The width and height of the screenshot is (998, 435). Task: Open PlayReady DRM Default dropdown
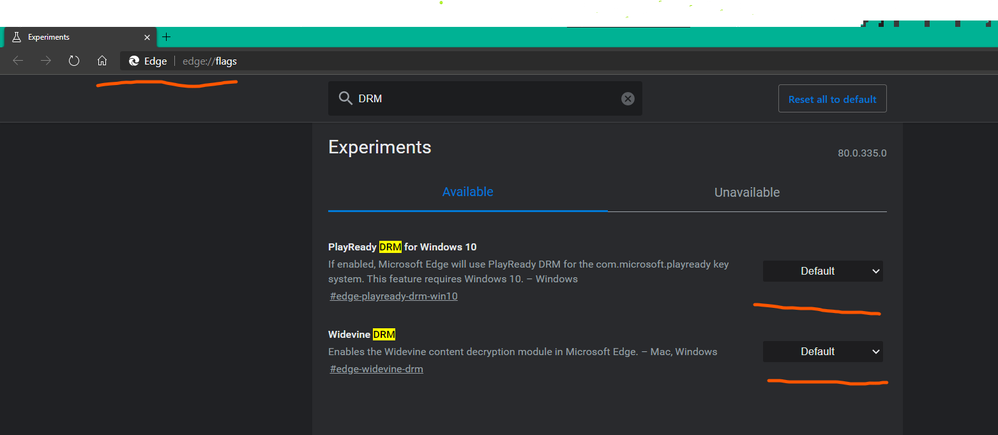(822, 271)
